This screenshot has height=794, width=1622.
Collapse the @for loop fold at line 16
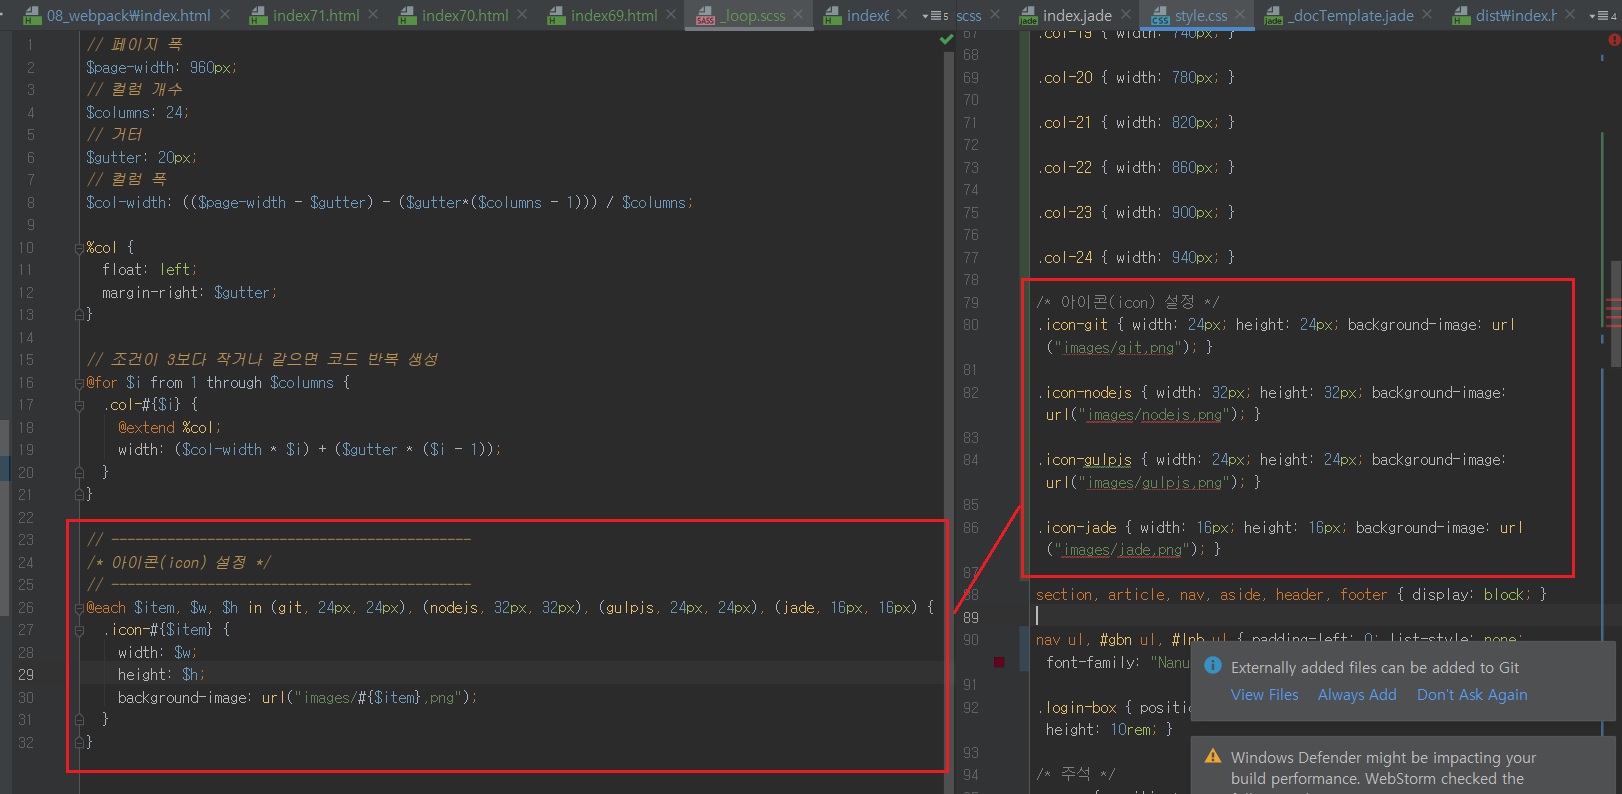pos(78,382)
